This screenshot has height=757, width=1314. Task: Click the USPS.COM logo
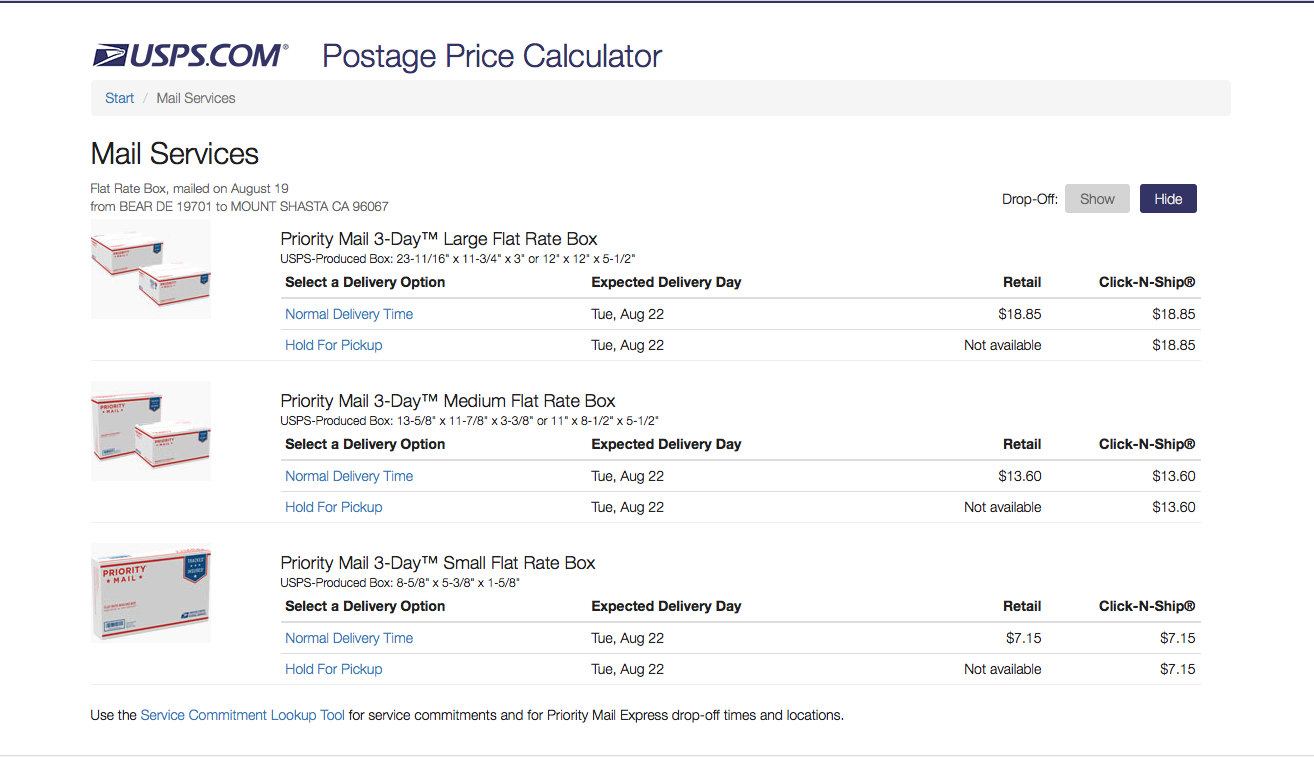click(x=190, y=56)
